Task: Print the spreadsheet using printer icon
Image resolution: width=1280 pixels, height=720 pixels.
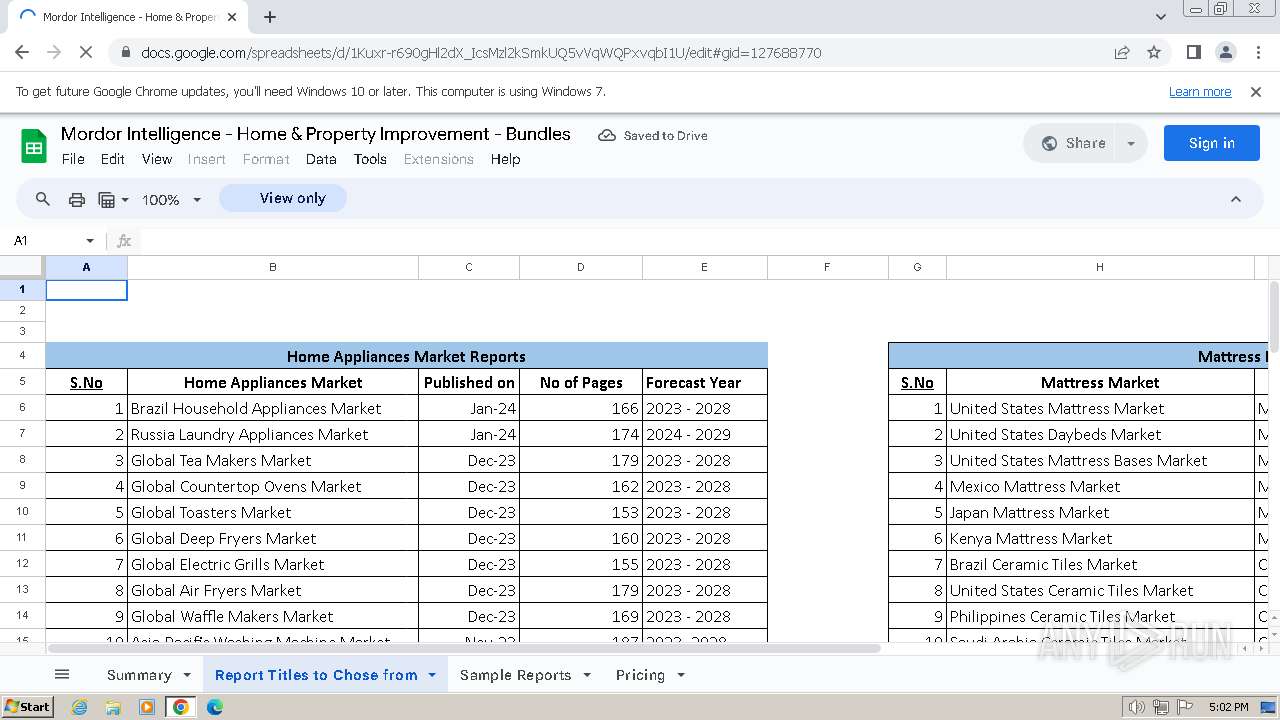Action: click(x=76, y=200)
